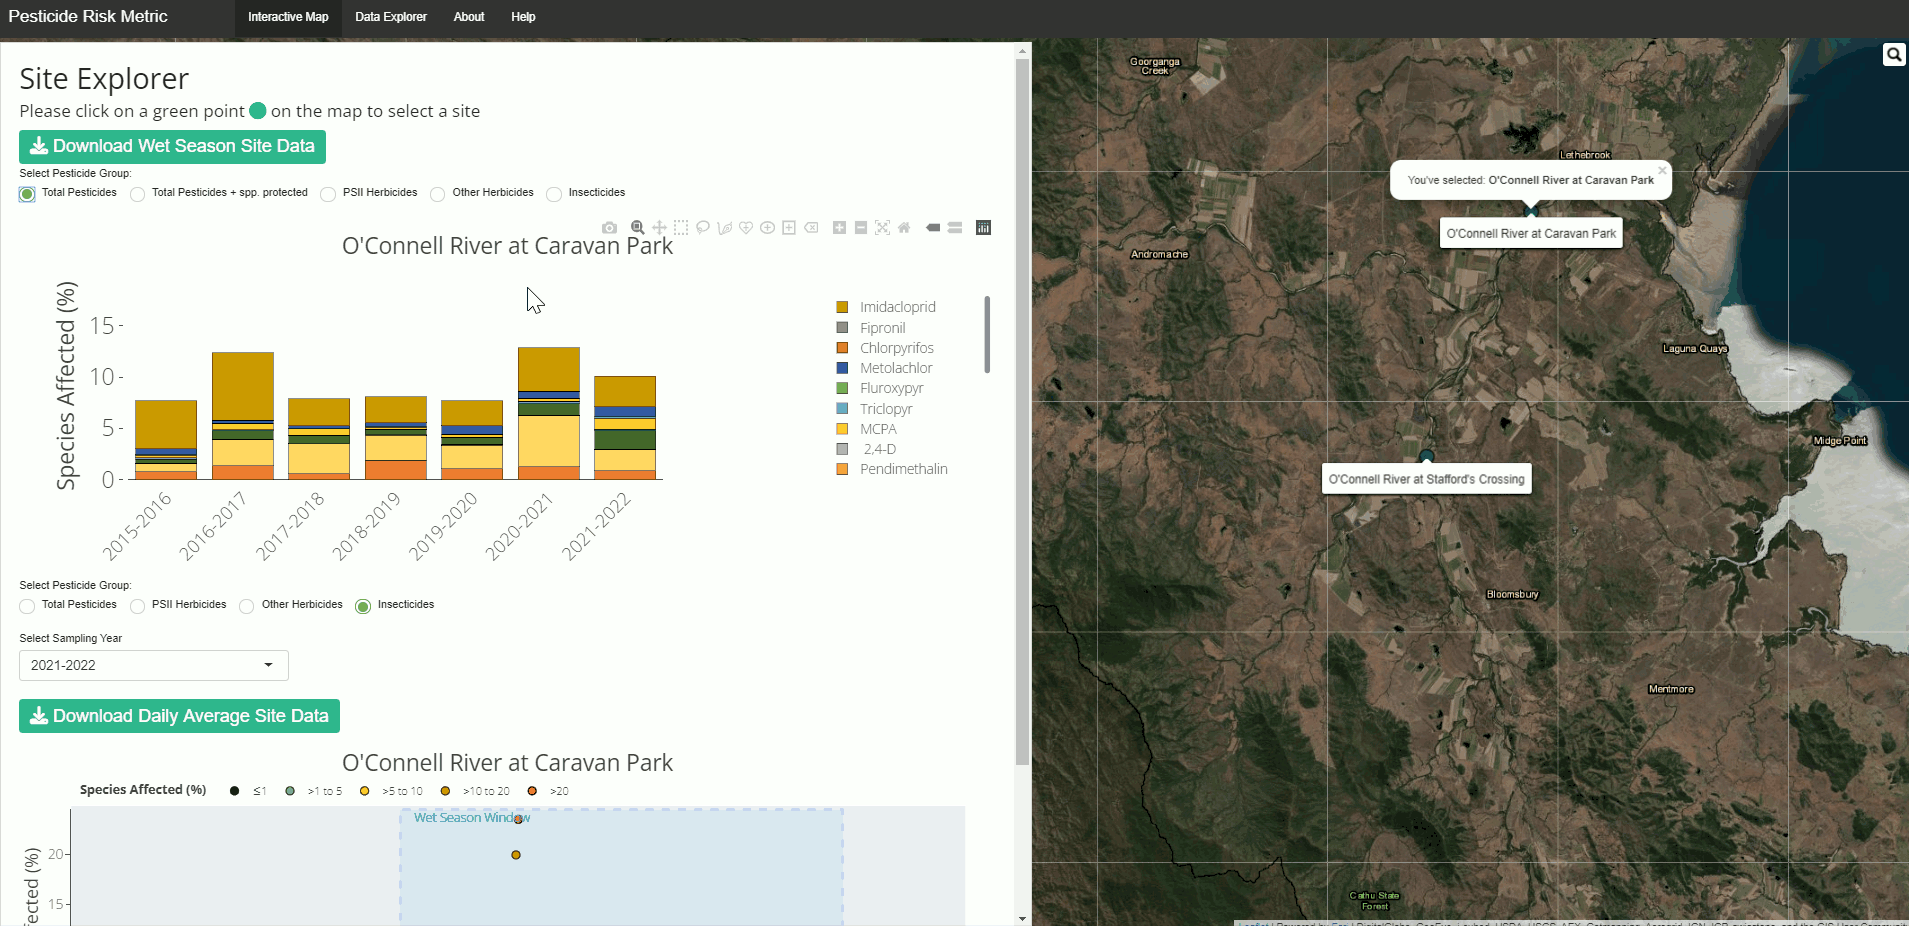Select top Other Herbicides radio button
Image resolution: width=1909 pixels, height=926 pixels.
click(437, 194)
